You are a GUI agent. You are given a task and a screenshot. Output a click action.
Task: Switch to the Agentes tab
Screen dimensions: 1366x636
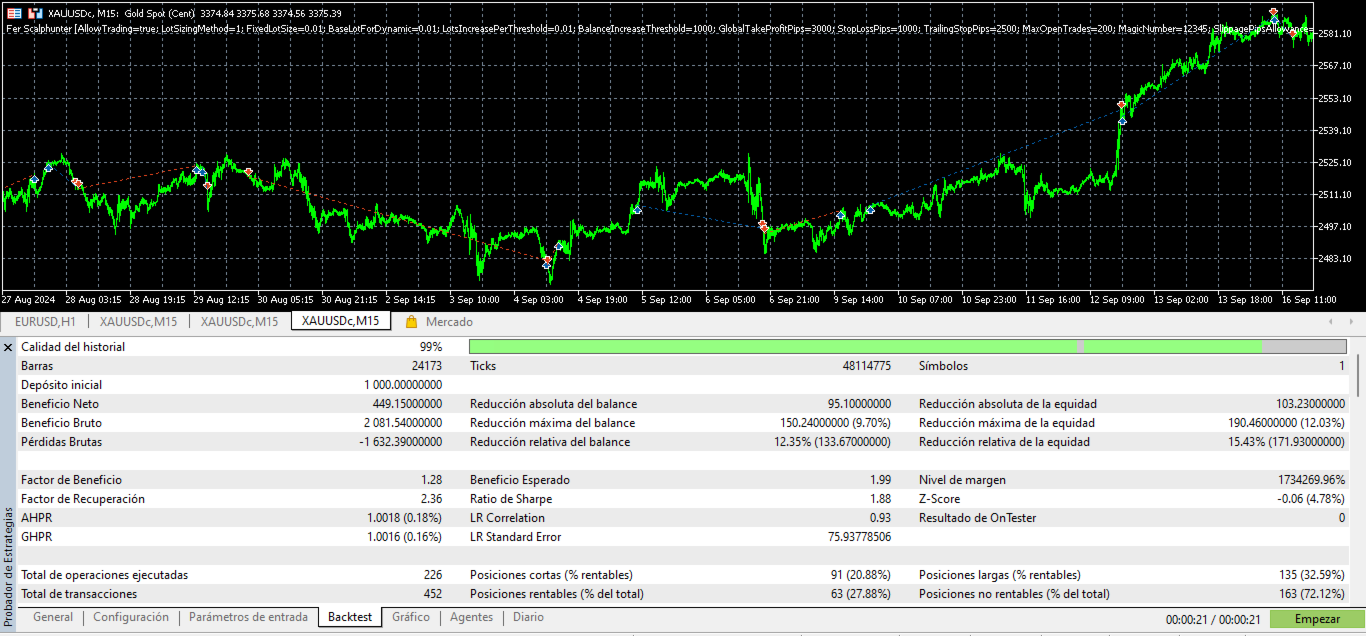pyautogui.click(x=471, y=617)
